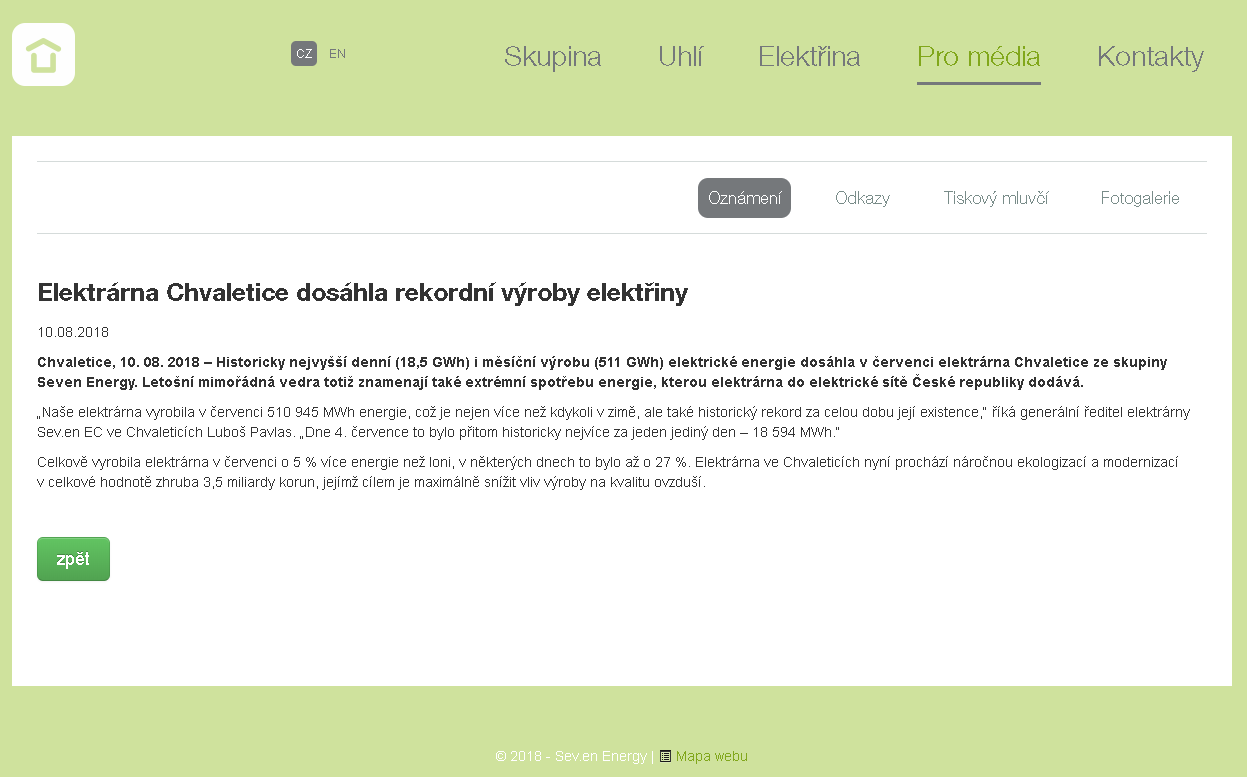
Task: Open the Uhlí menu item
Action: (x=680, y=57)
